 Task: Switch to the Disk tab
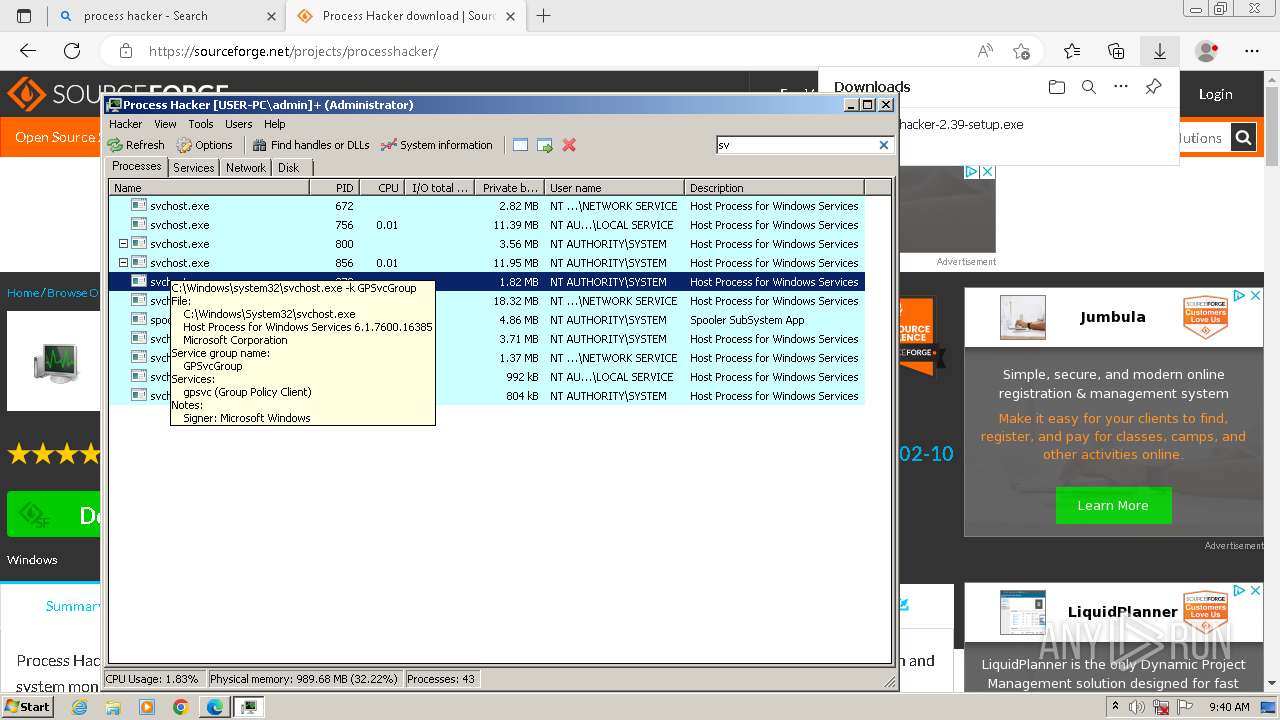tap(289, 168)
